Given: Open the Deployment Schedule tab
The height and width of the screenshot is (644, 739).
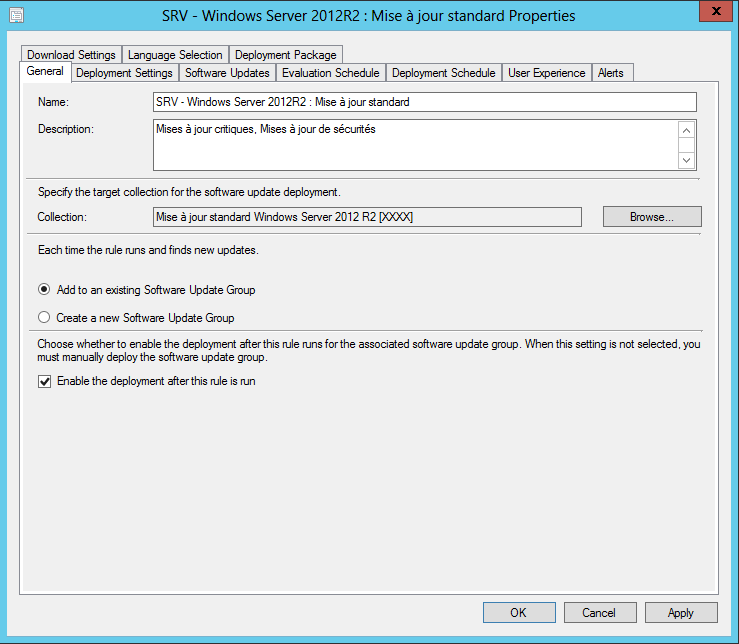Looking at the screenshot, I should click(x=443, y=73).
